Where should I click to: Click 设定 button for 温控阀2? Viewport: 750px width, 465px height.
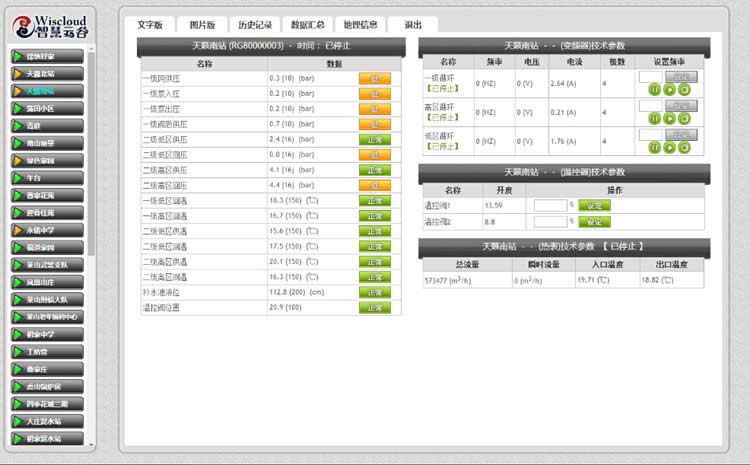click(x=594, y=222)
